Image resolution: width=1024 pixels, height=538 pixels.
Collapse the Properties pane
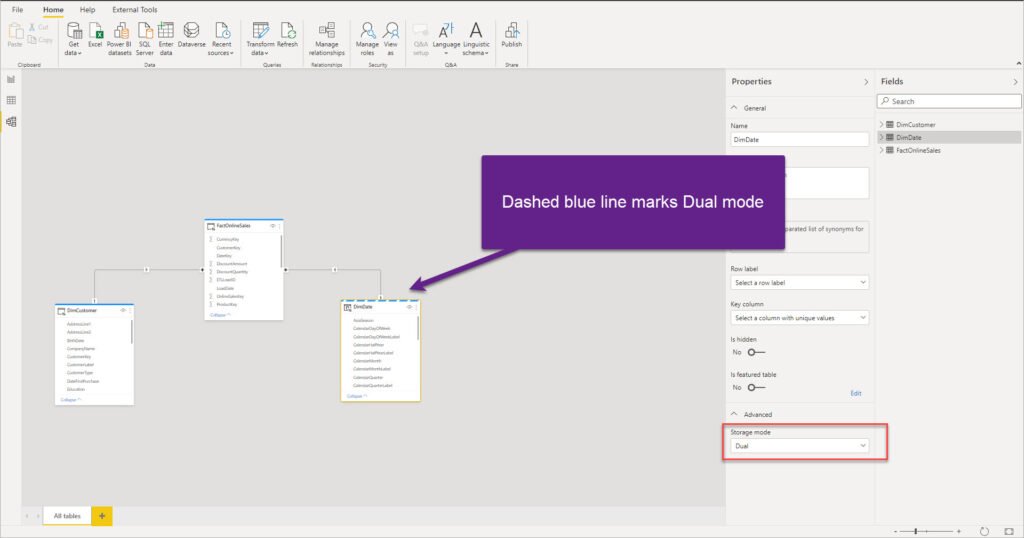[866, 82]
